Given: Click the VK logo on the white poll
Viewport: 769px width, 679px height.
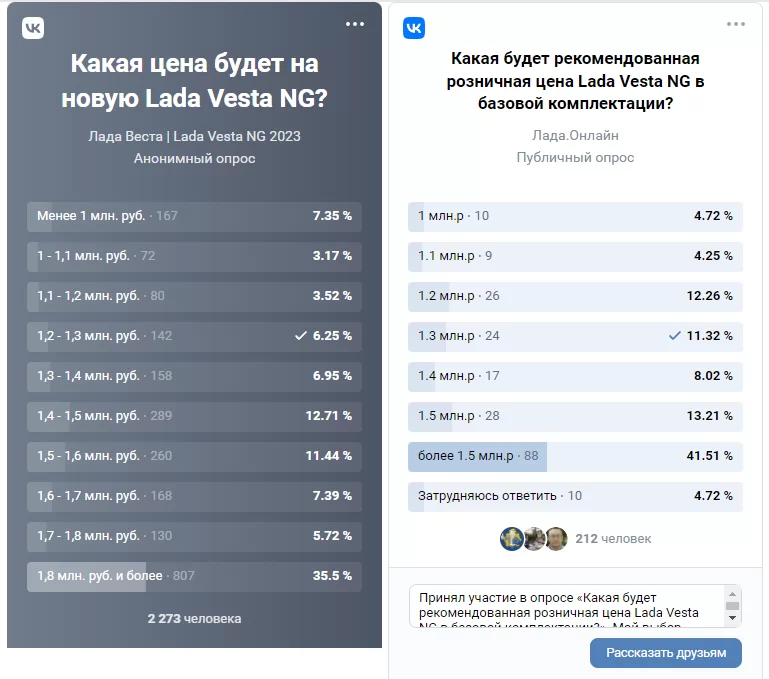Looking at the screenshot, I should click(x=414, y=29).
